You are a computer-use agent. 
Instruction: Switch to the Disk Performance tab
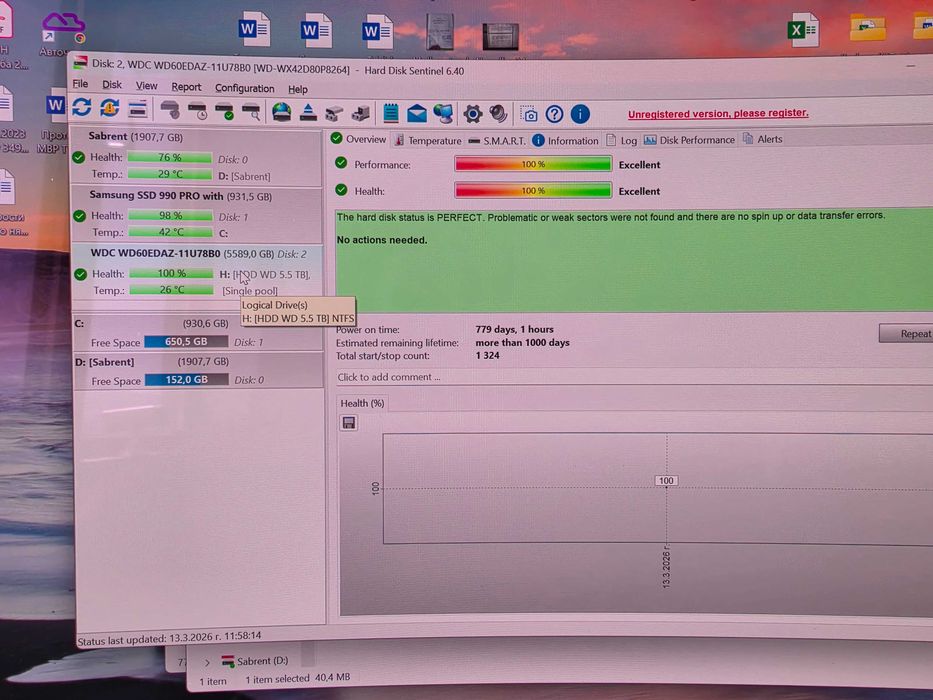coord(689,140)
